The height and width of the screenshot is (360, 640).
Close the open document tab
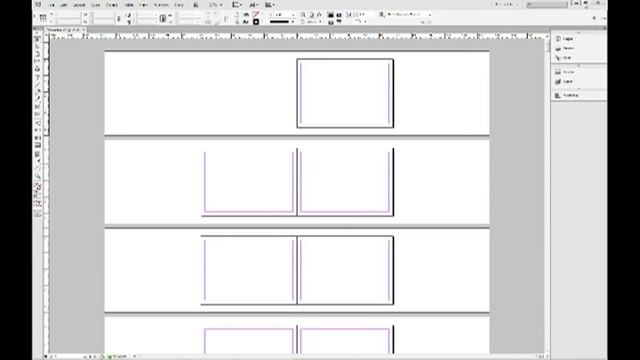tap(84, 30)
